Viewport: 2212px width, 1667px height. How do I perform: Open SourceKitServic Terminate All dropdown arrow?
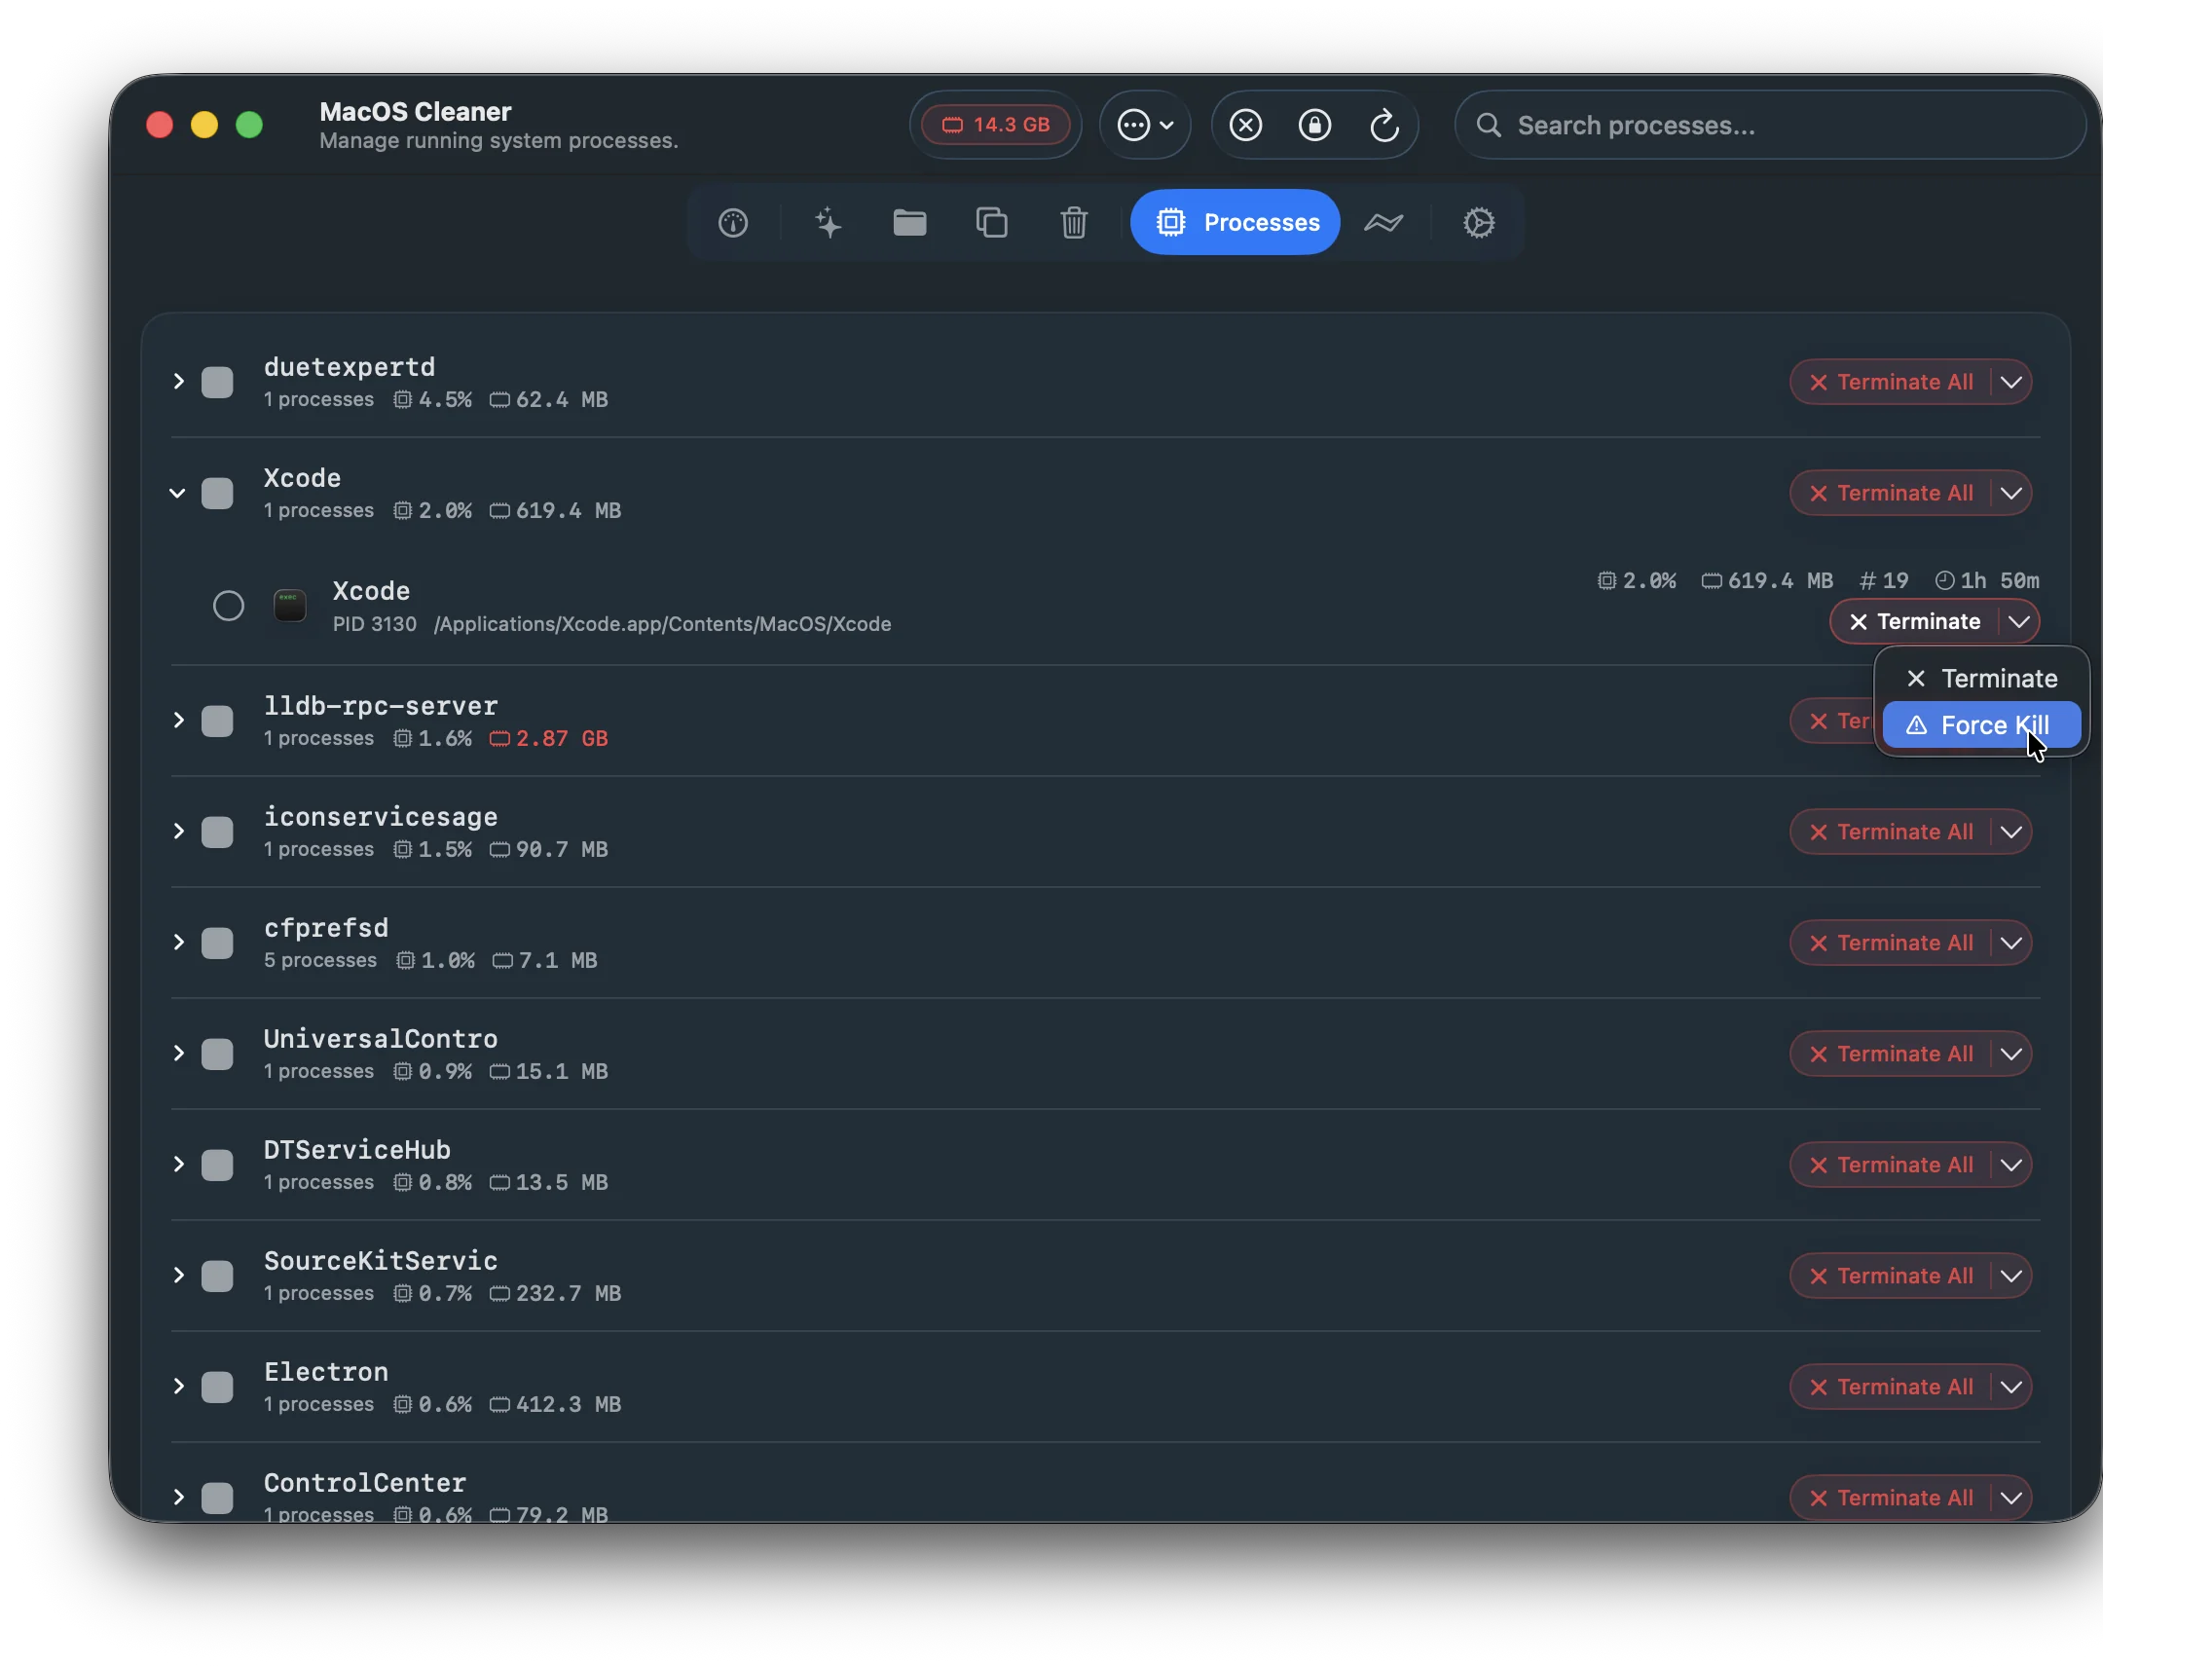2011,1276
